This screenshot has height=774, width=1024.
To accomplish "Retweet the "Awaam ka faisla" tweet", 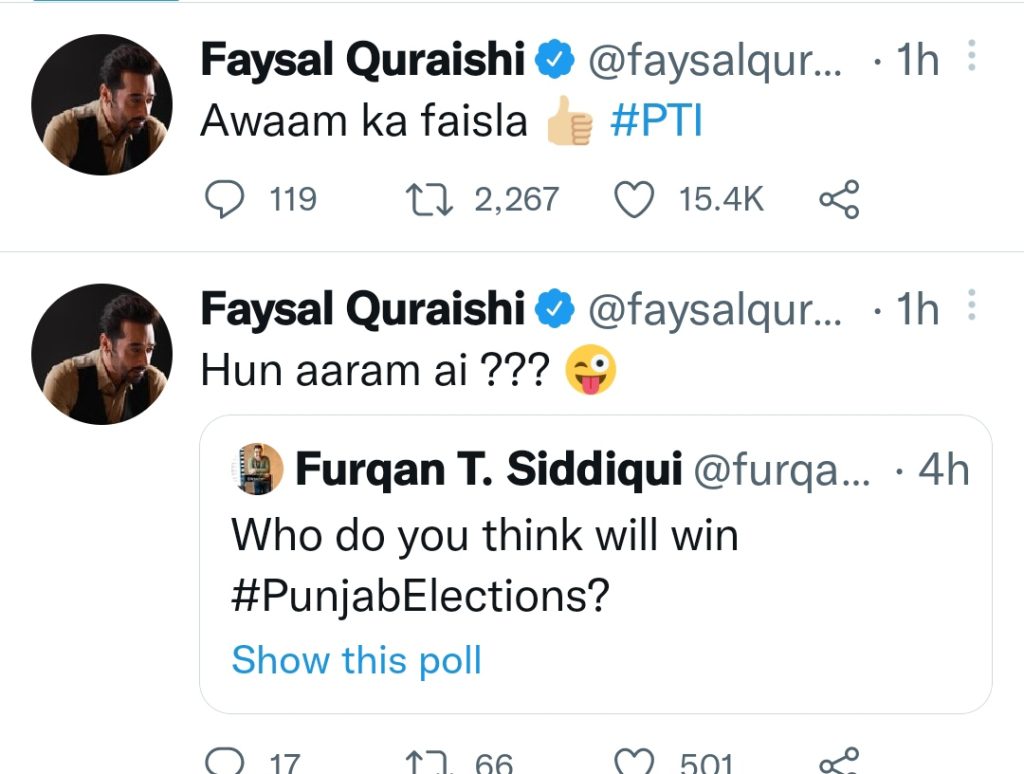I will coord(429,200).
